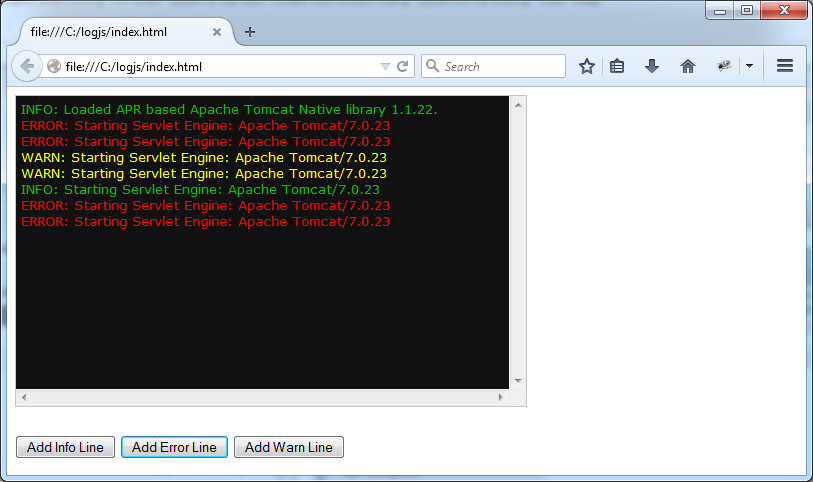Expand the Firebug dropdown arrow
The width and height of the screenshot is (813, 482).
pos(749,66)
